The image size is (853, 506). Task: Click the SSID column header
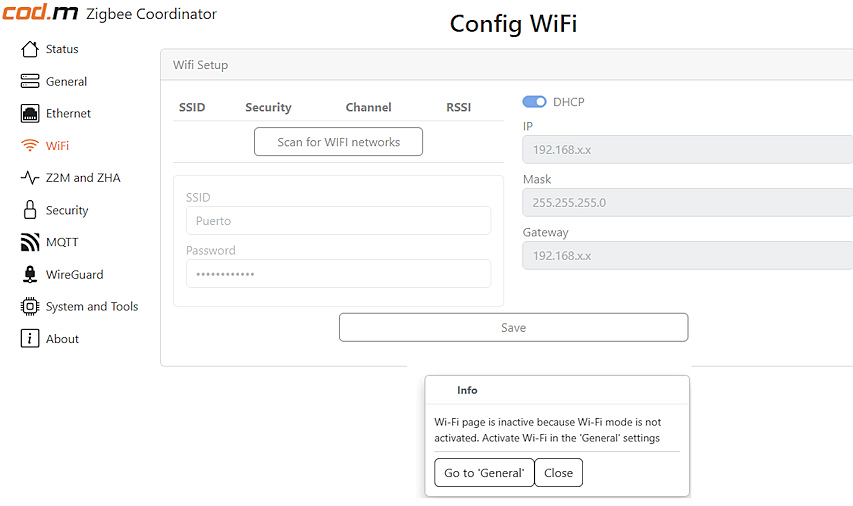tap(192, 107)
